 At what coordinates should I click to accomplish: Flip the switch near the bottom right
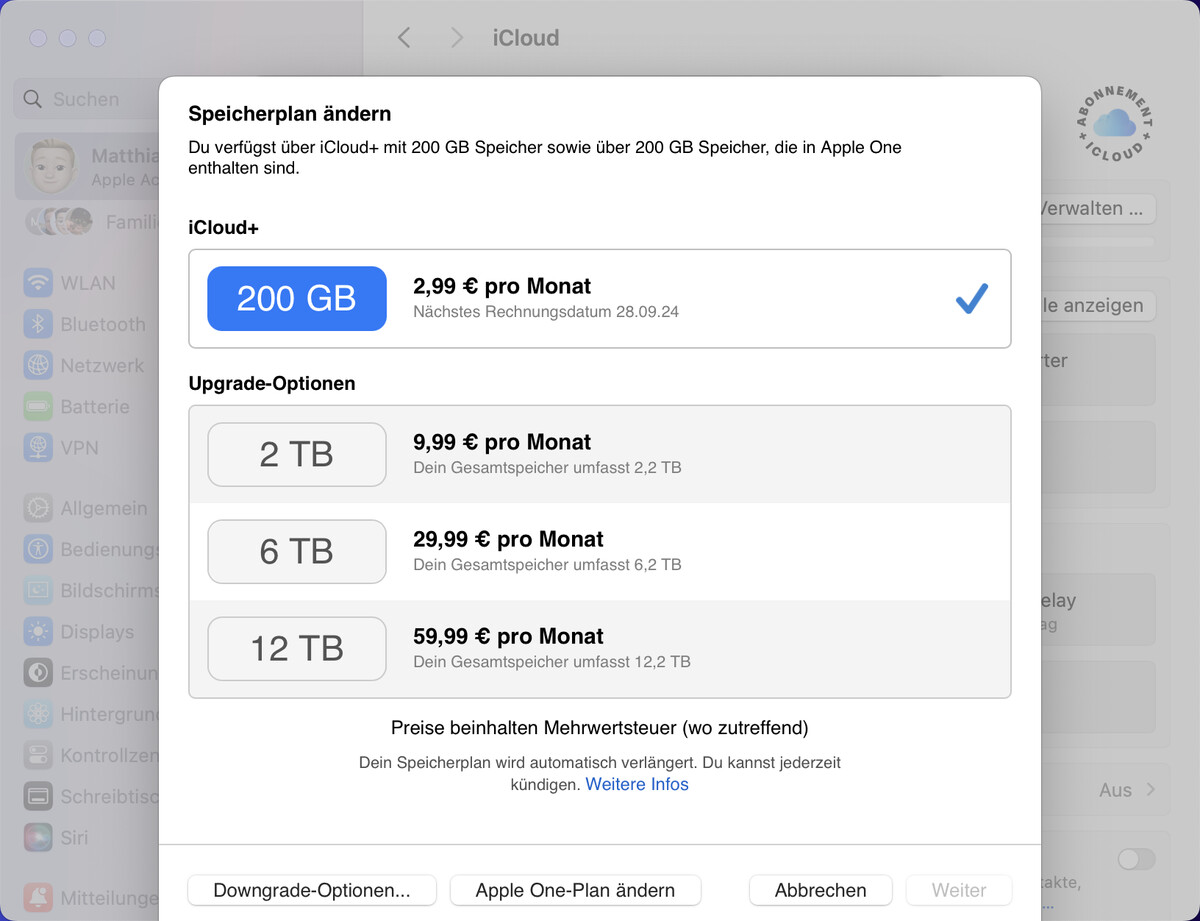pyautogui.click(x=1135, y=859)
